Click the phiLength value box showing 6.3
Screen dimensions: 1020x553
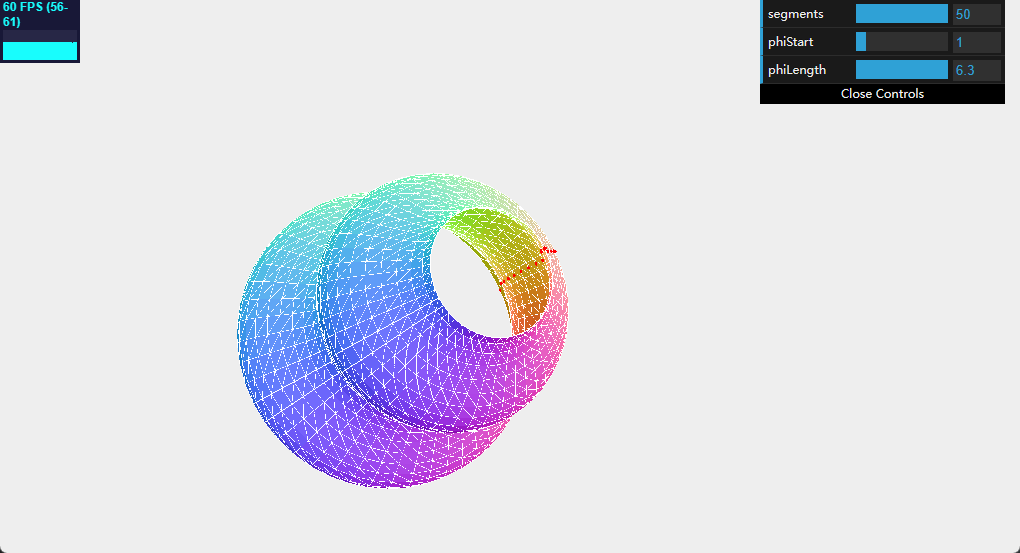click(x=976, y=70)
